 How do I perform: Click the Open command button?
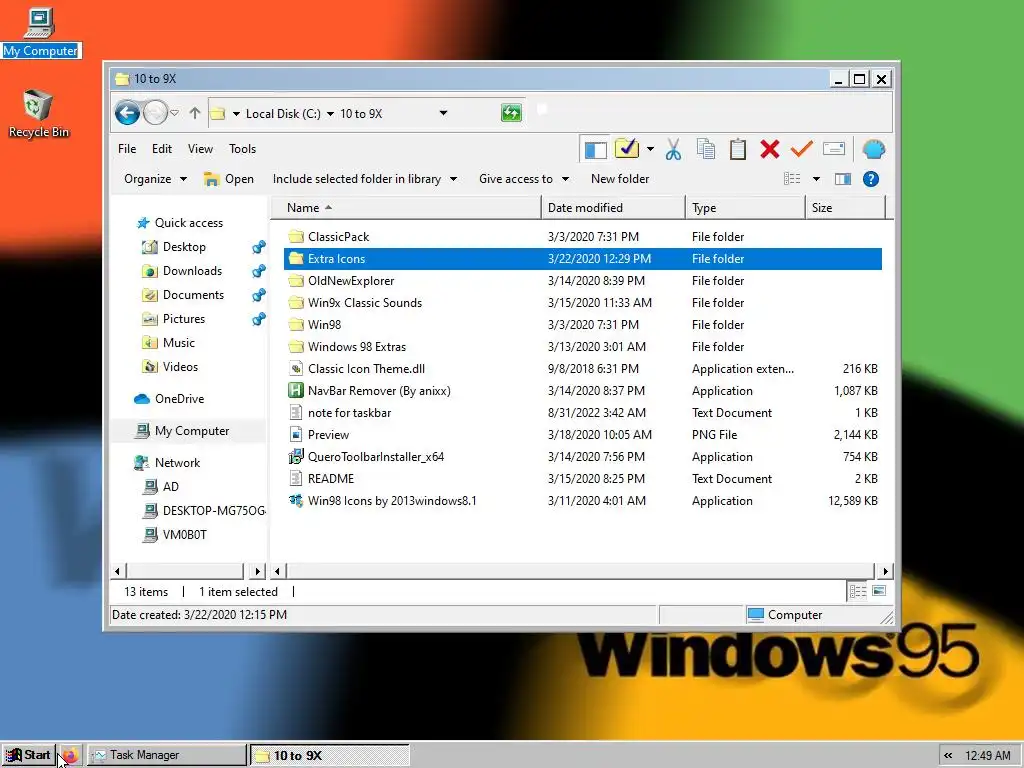229,179
